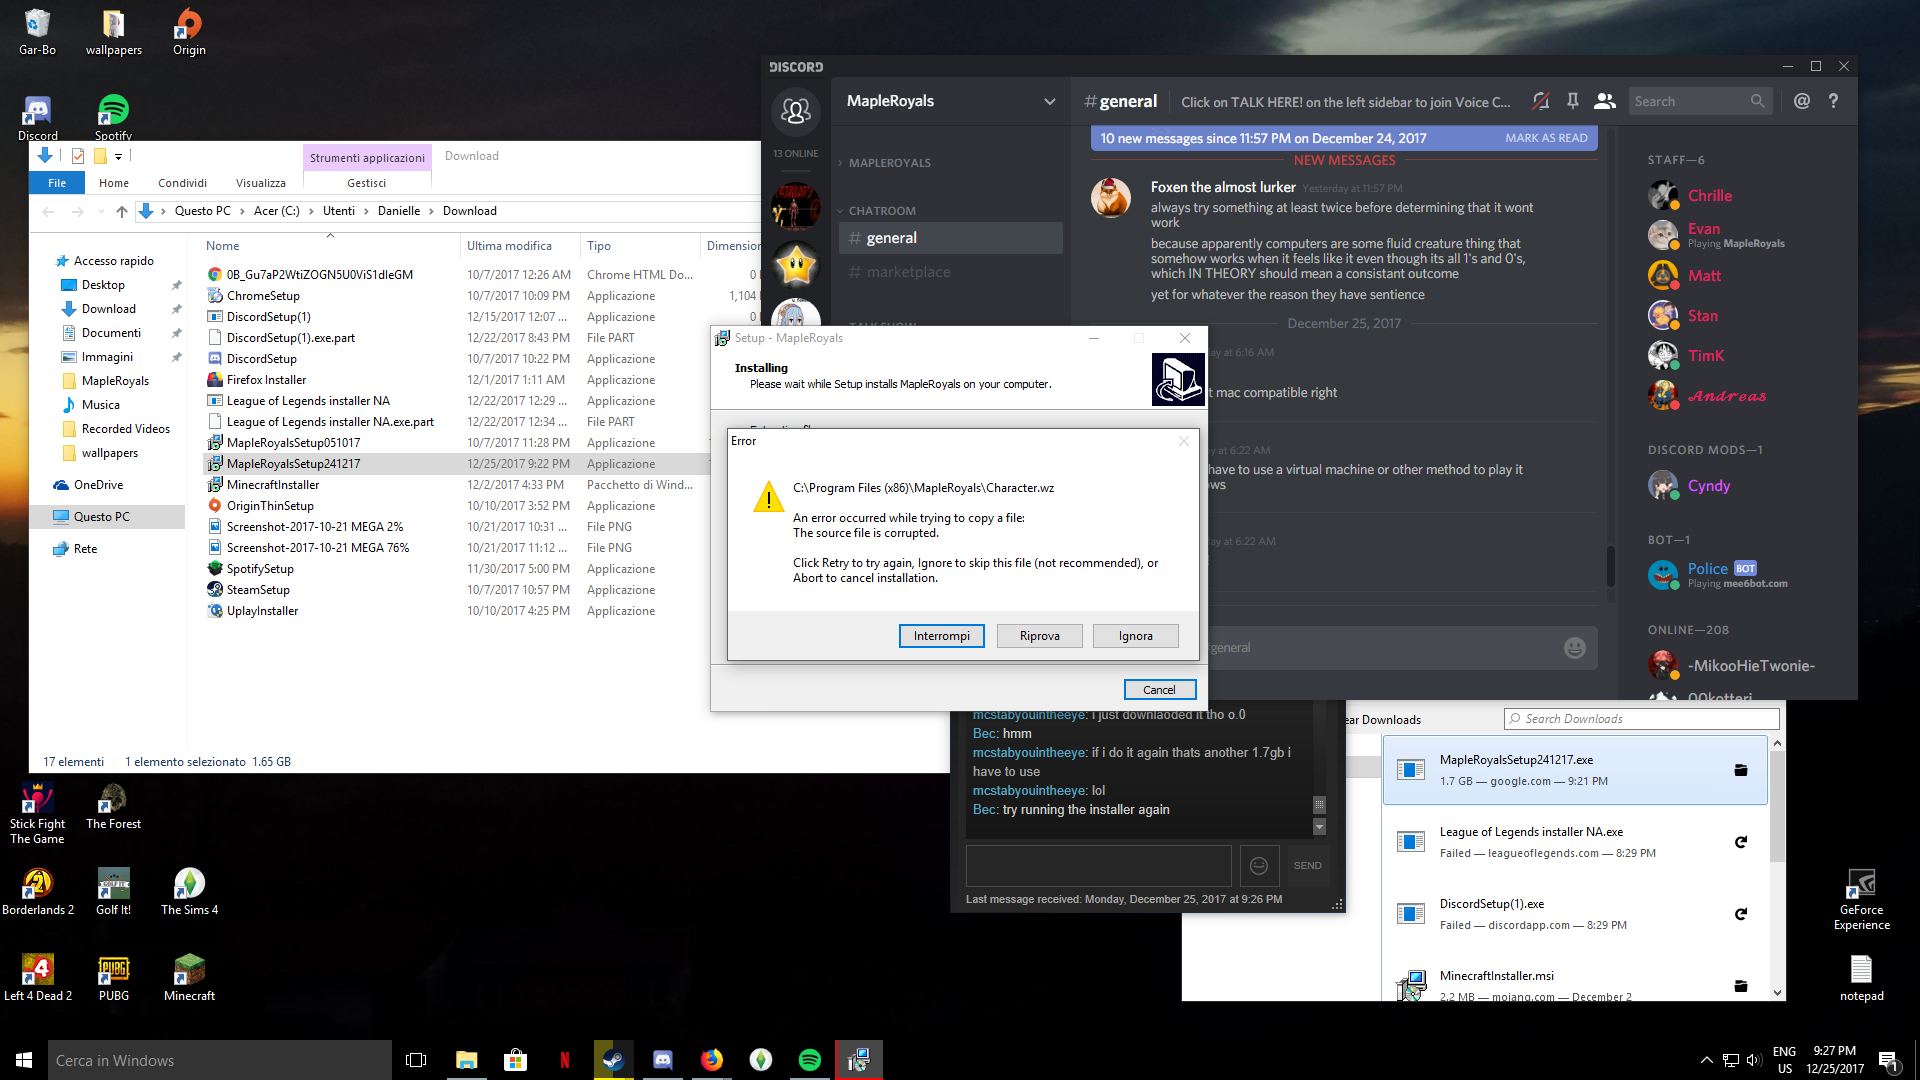Open Discord mentions @ icon
The width and height of the screenshot is (1920, 1080).
tap(1801, 101)
